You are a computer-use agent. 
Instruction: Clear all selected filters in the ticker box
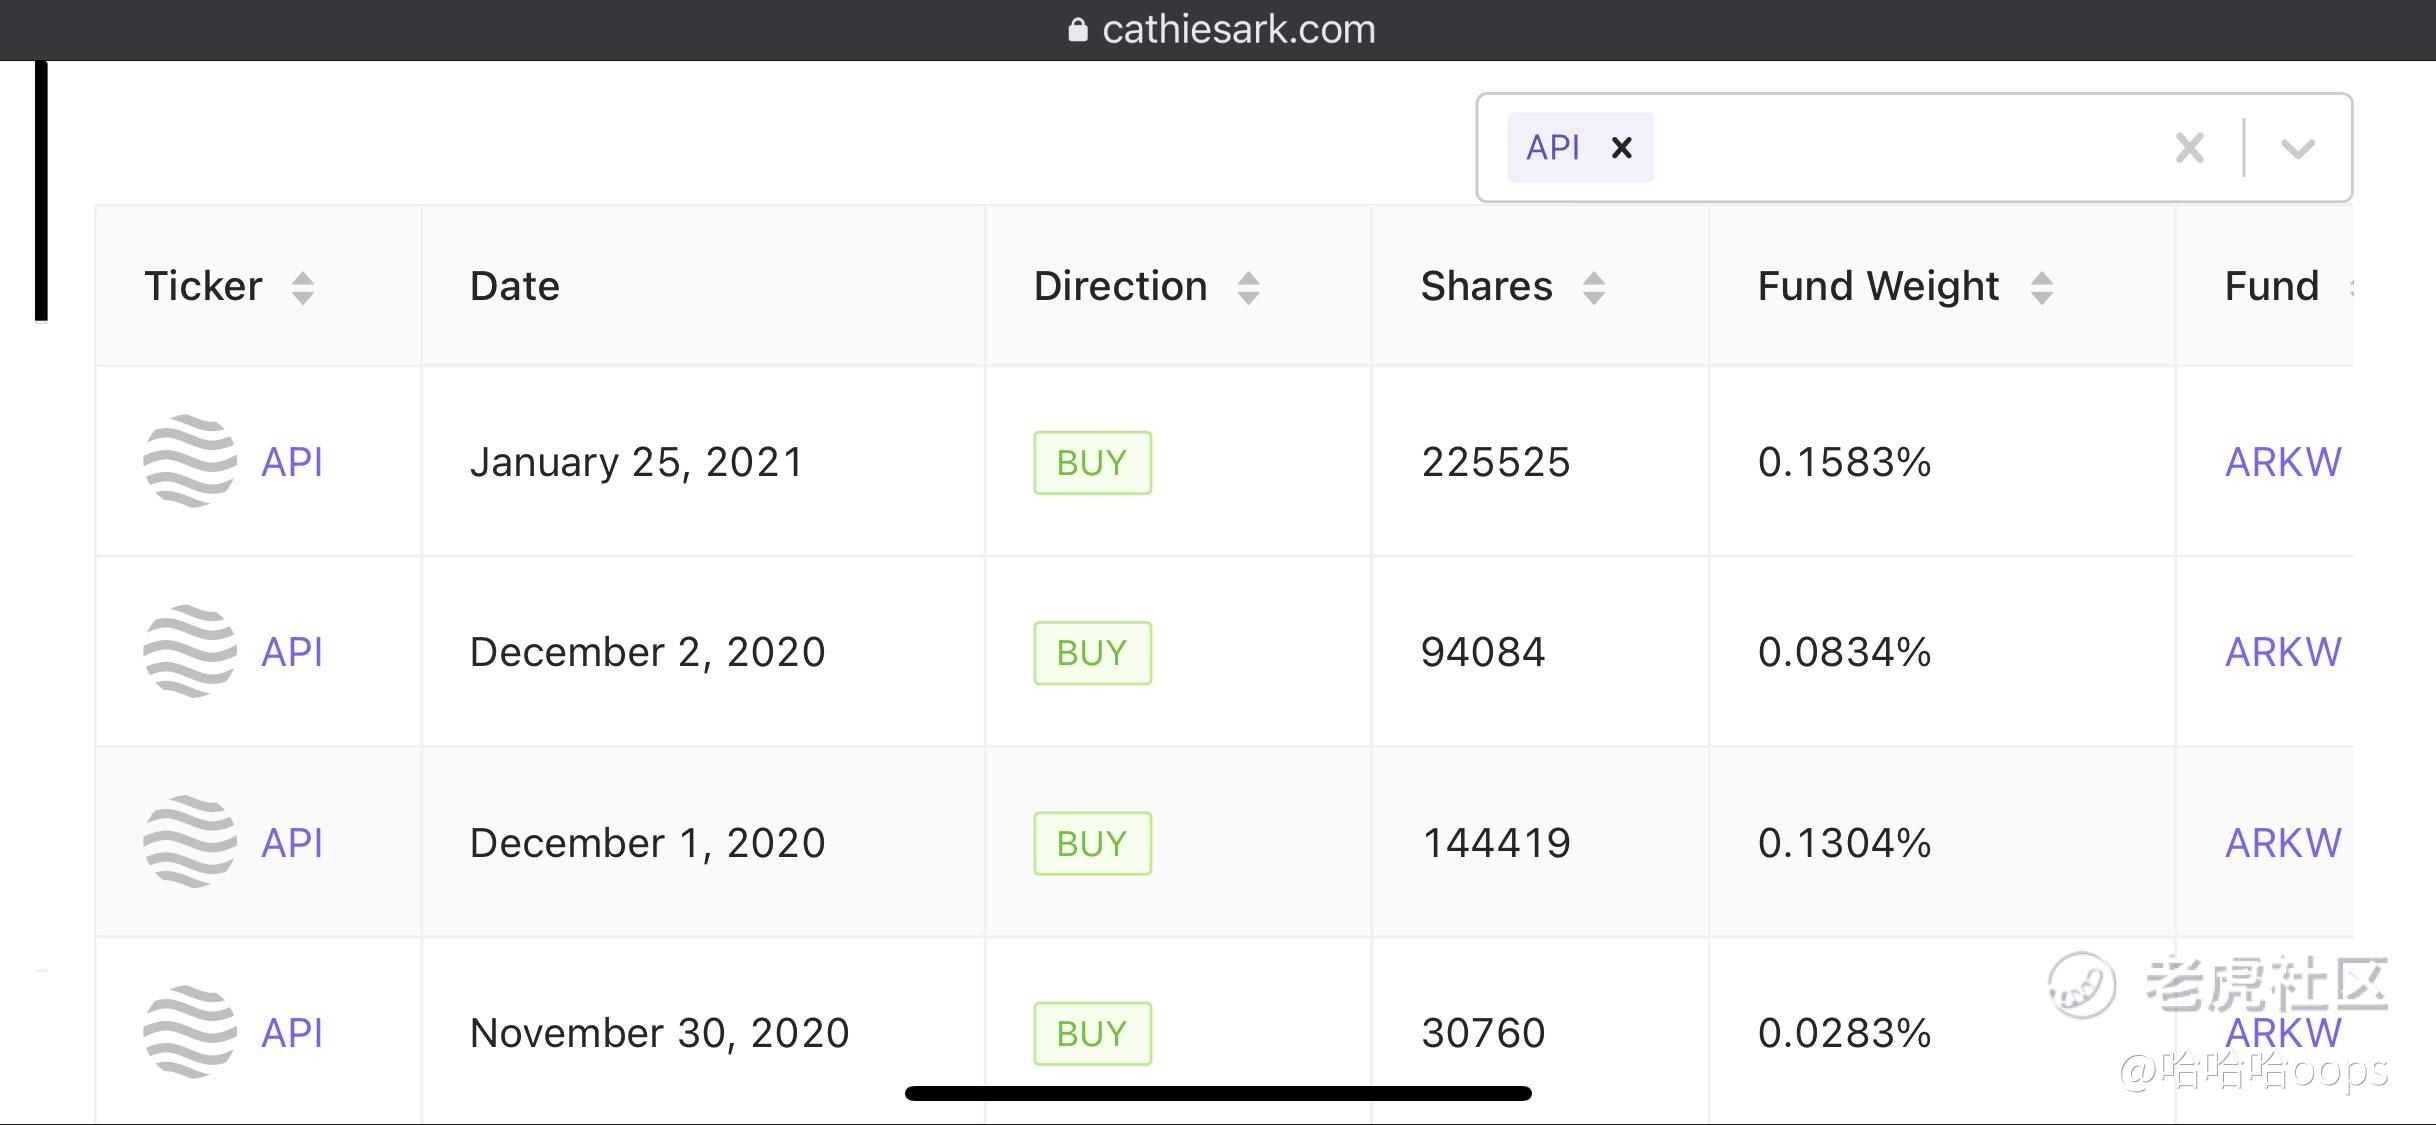tap(2189, 148)
